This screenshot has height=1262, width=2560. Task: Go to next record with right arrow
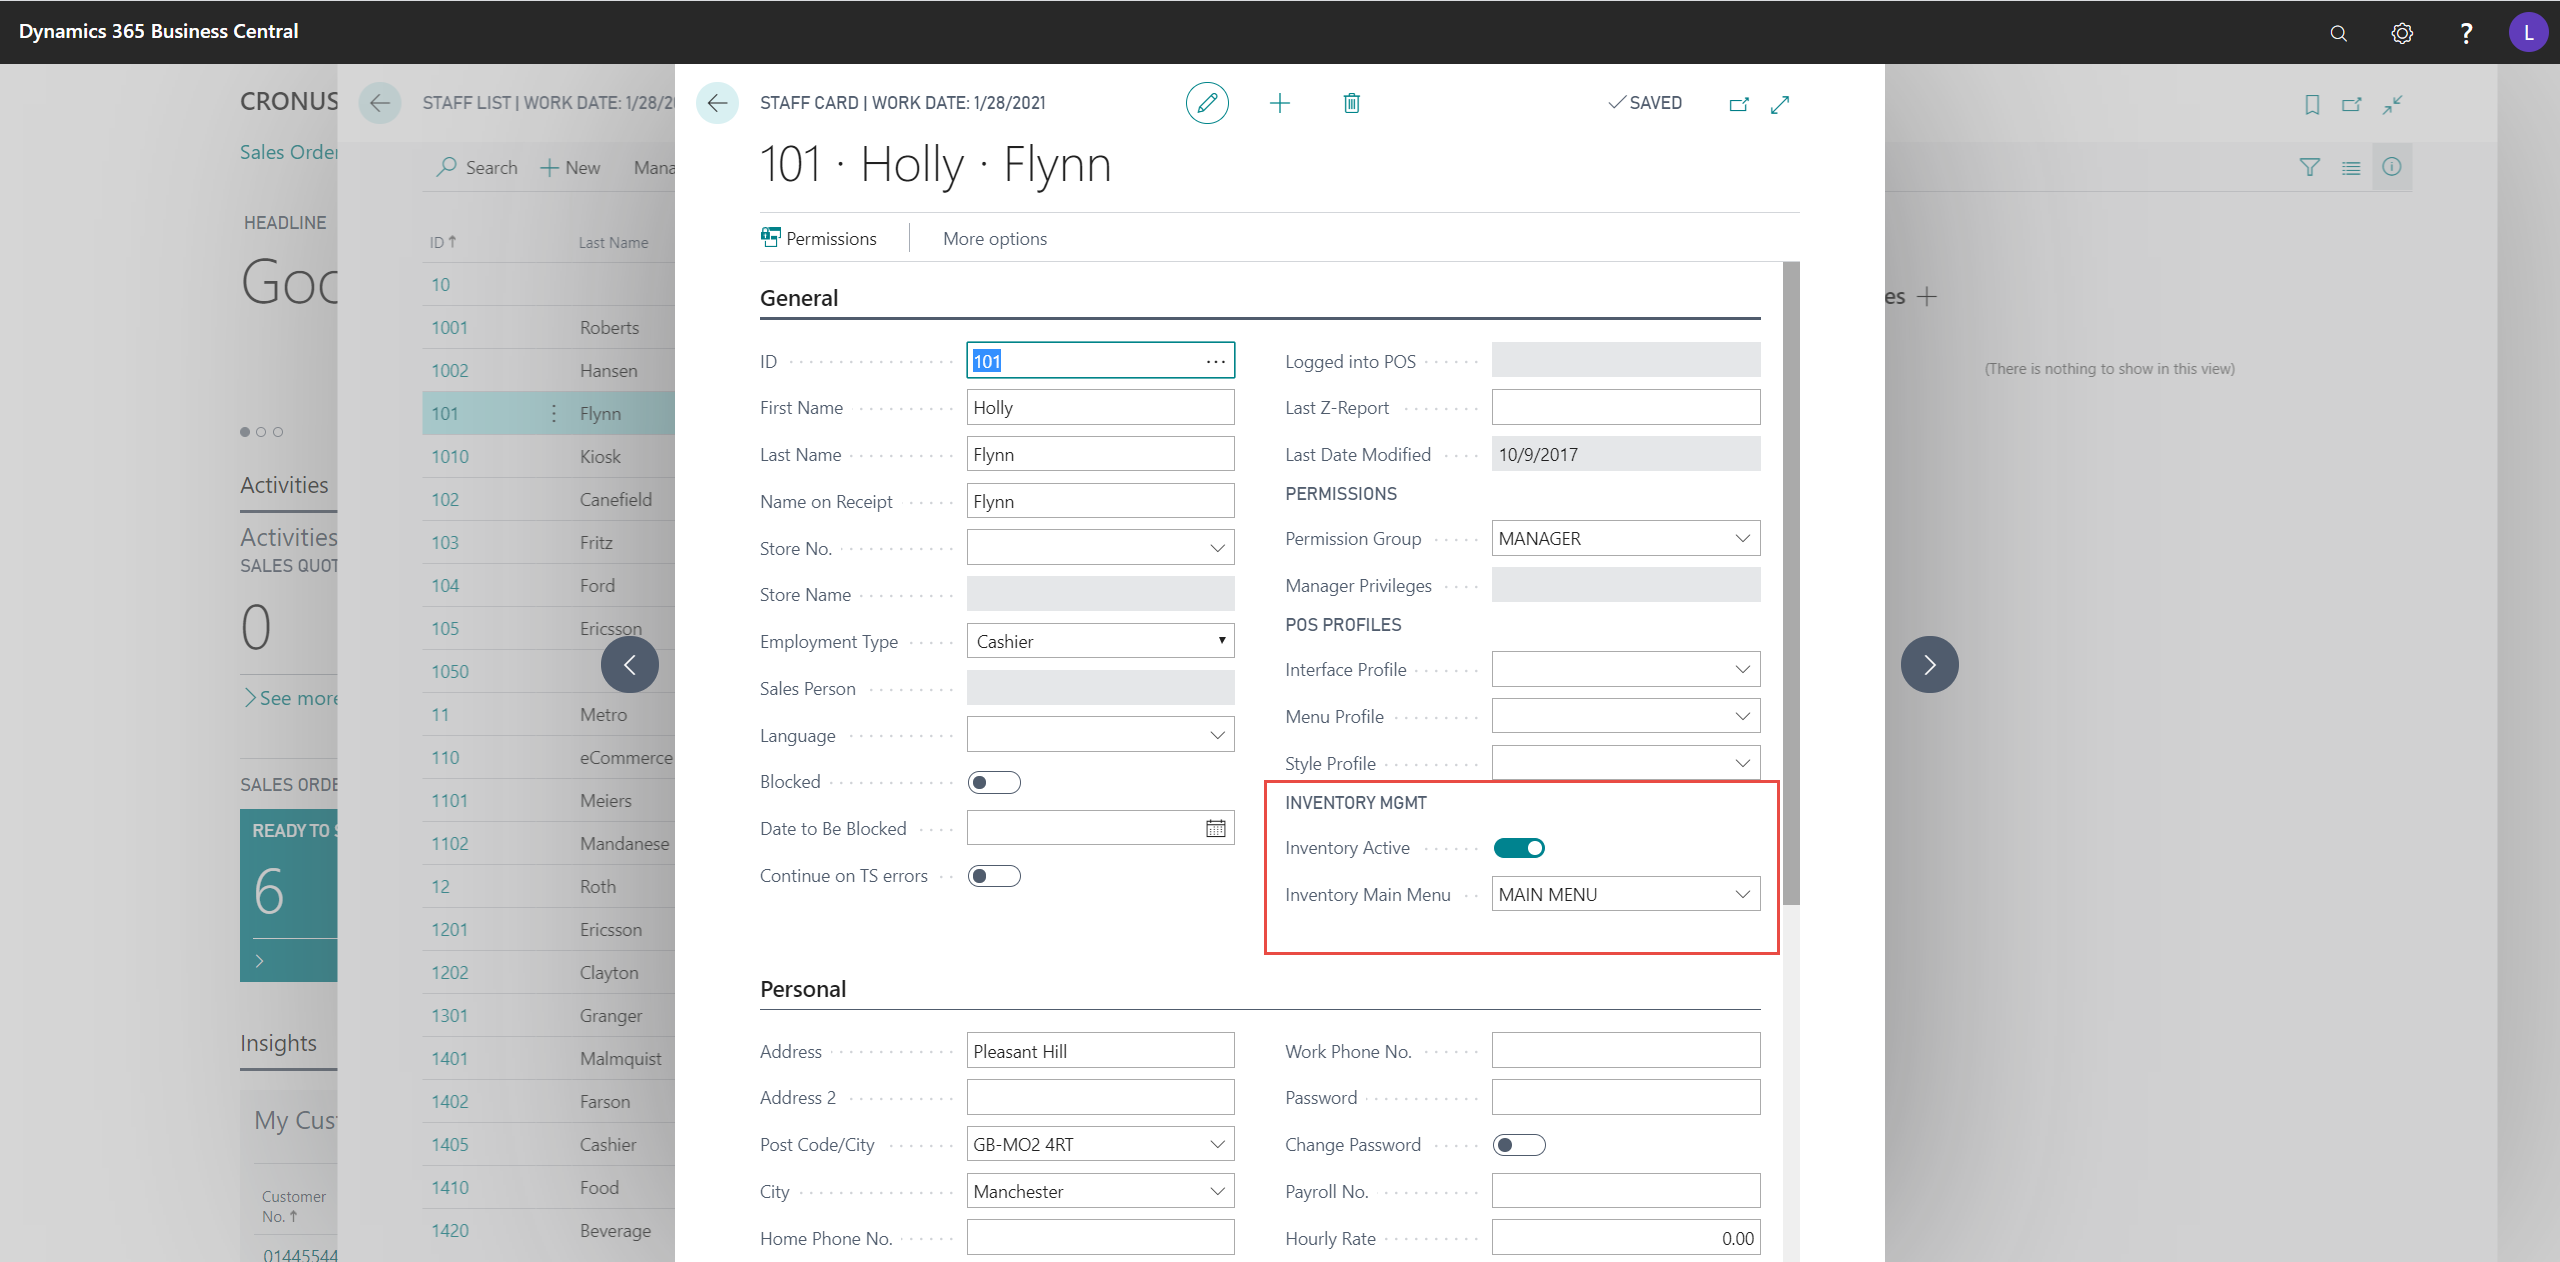click(x=1929, y=665)
